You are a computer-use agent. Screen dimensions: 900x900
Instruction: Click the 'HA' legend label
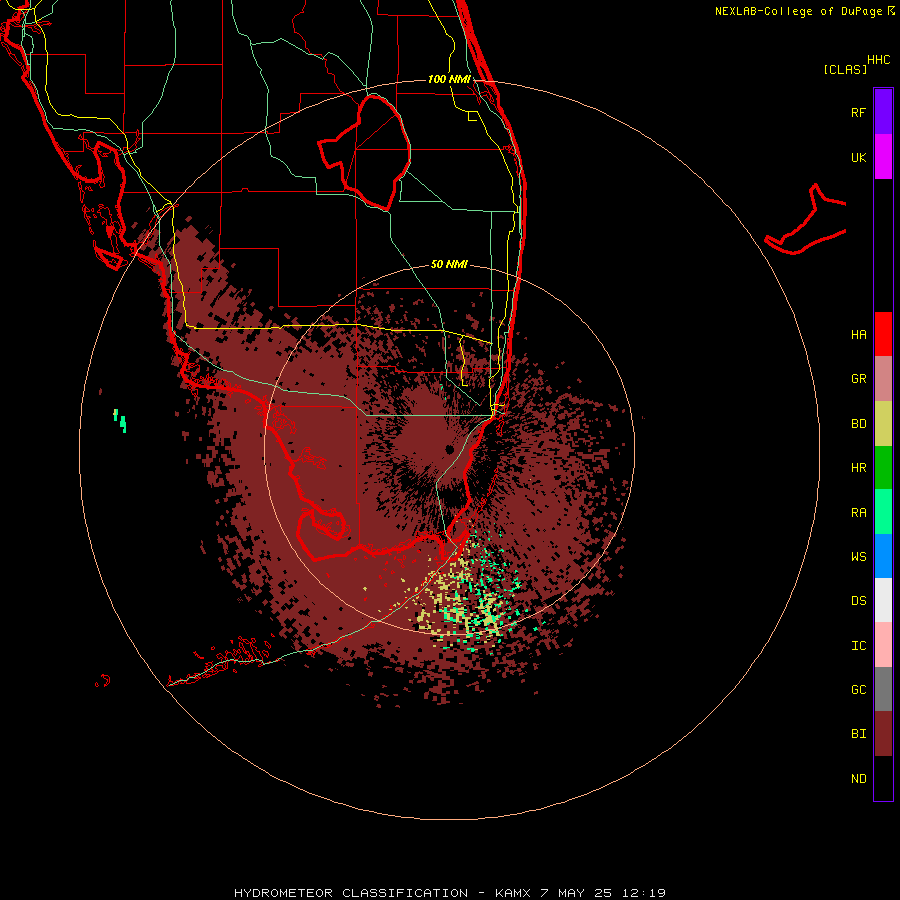pyautogui.click(x=858, y=334)
